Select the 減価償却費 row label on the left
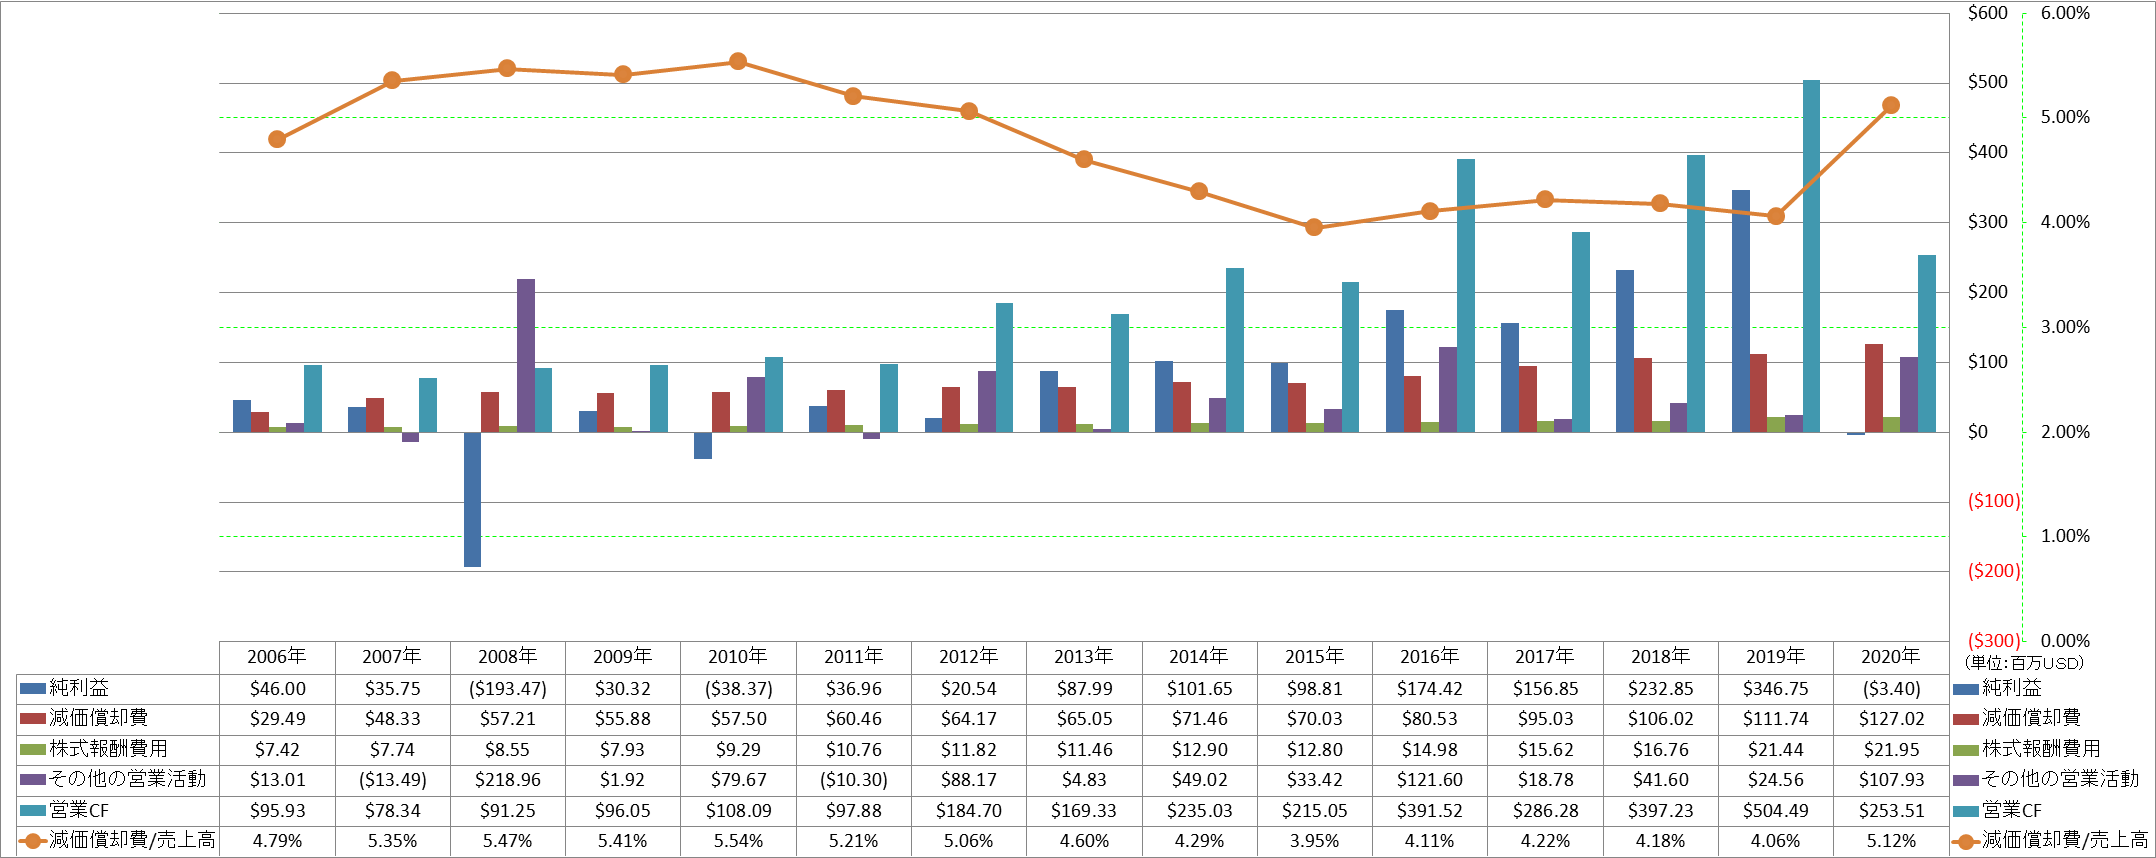Viewport: 2156px width, 858px height. pos(99,718)
